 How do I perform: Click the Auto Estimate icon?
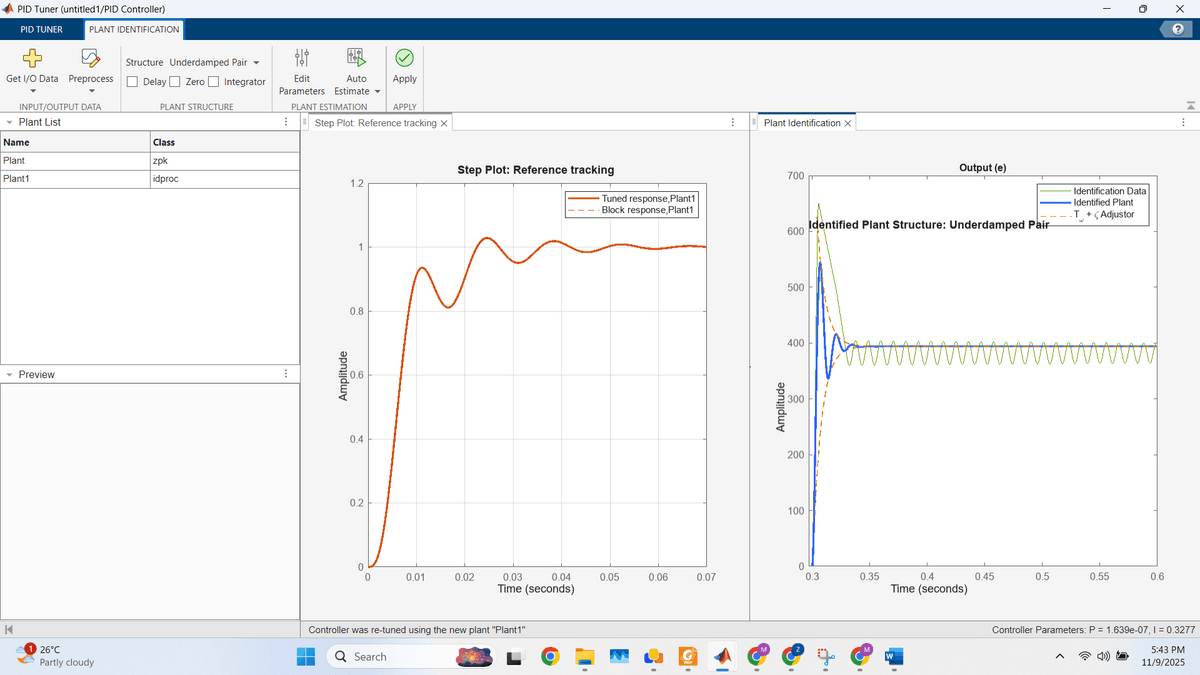356,59
